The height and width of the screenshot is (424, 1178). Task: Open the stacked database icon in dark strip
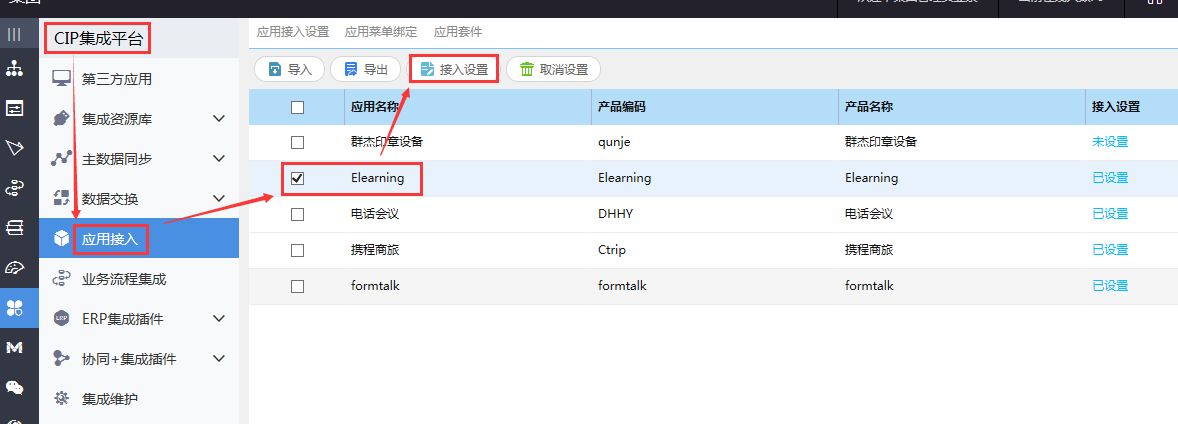click(x=14, y=228)
